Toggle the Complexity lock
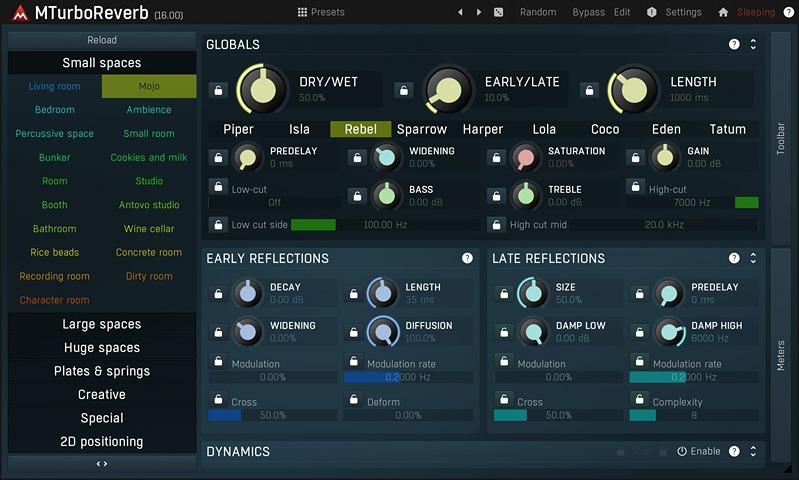799x480 pixels. (x=640, y=399)
